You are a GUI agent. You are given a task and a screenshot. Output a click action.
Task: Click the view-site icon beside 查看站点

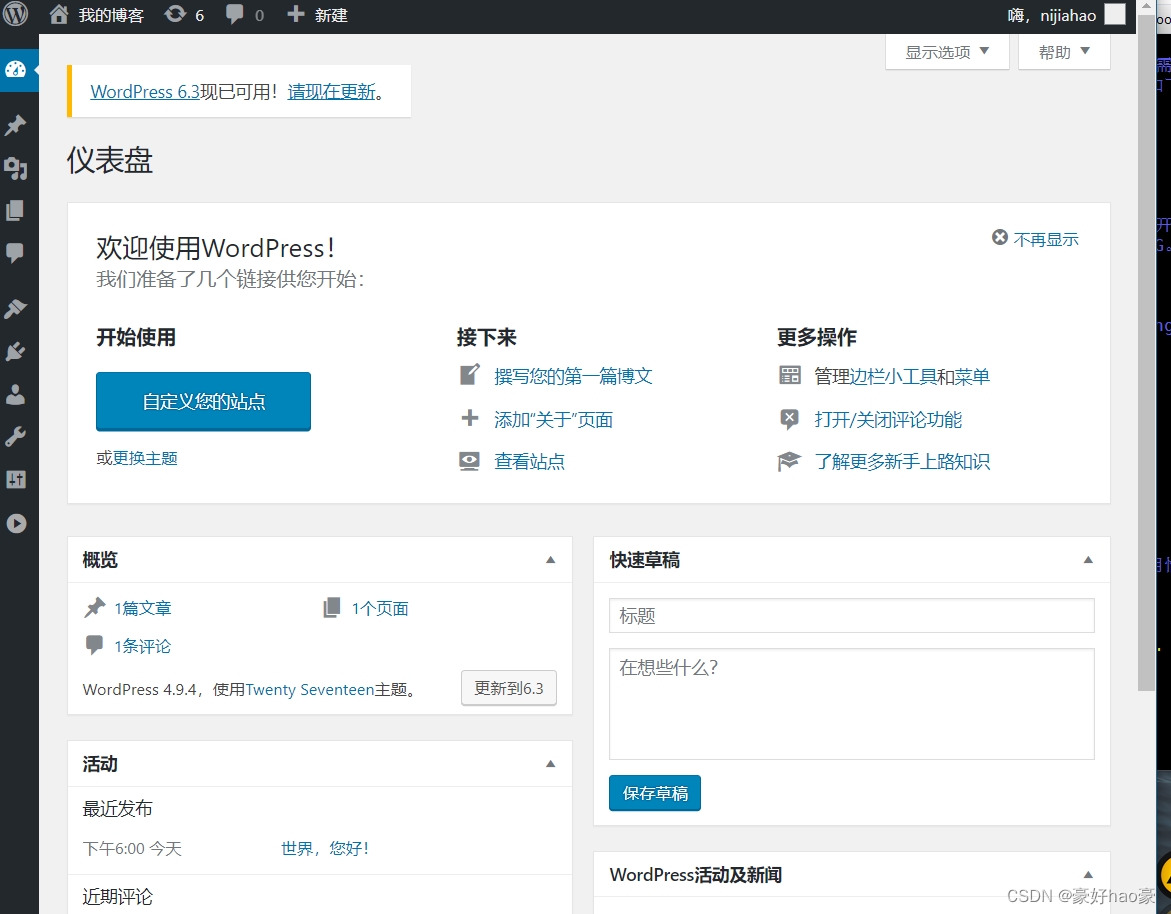pyautogui.click(x=470, y=461)
